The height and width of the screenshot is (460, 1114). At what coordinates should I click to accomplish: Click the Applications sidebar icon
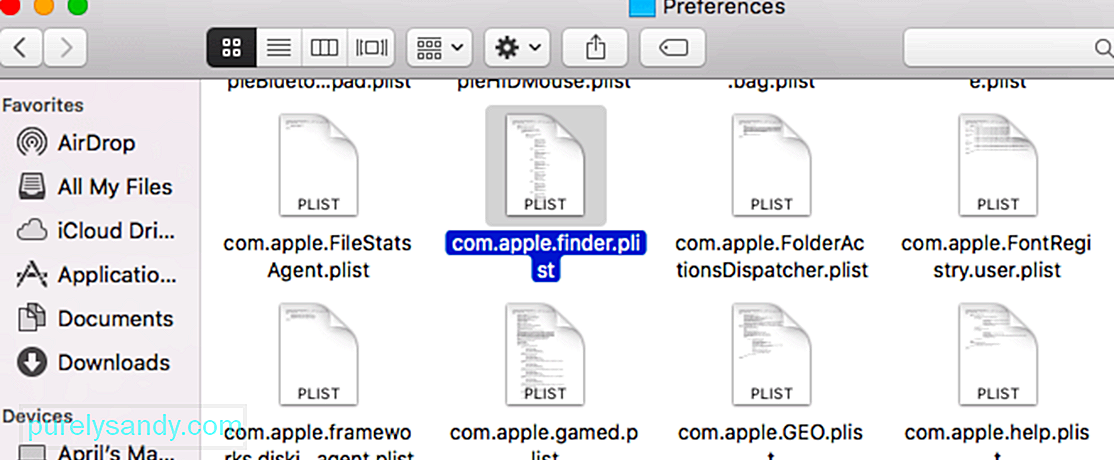click(32, 274)
